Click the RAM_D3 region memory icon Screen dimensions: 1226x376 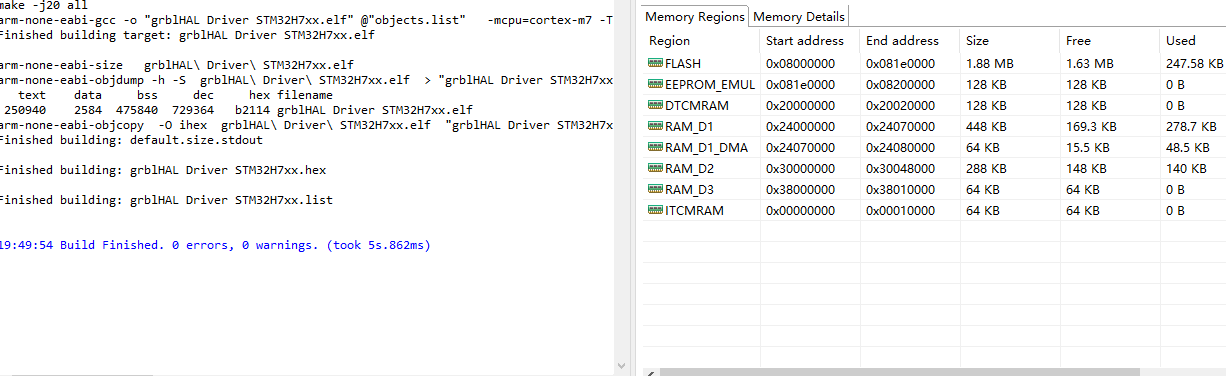(656, 189)
